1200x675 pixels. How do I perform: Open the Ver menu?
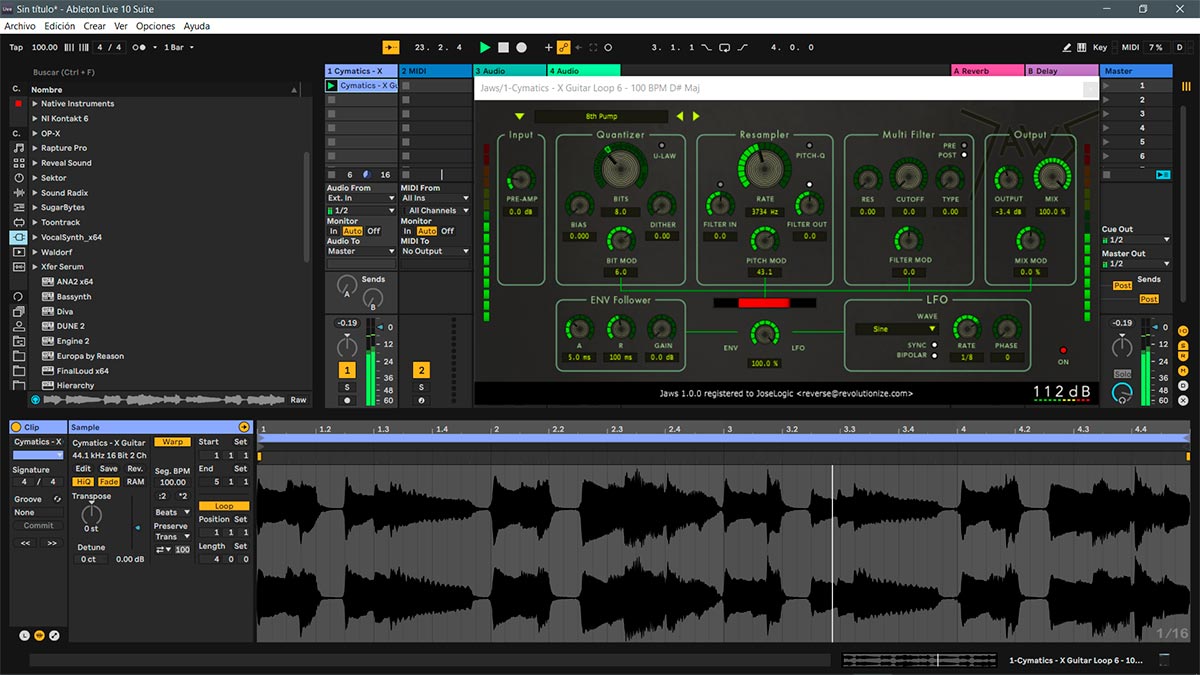[121, 26]
